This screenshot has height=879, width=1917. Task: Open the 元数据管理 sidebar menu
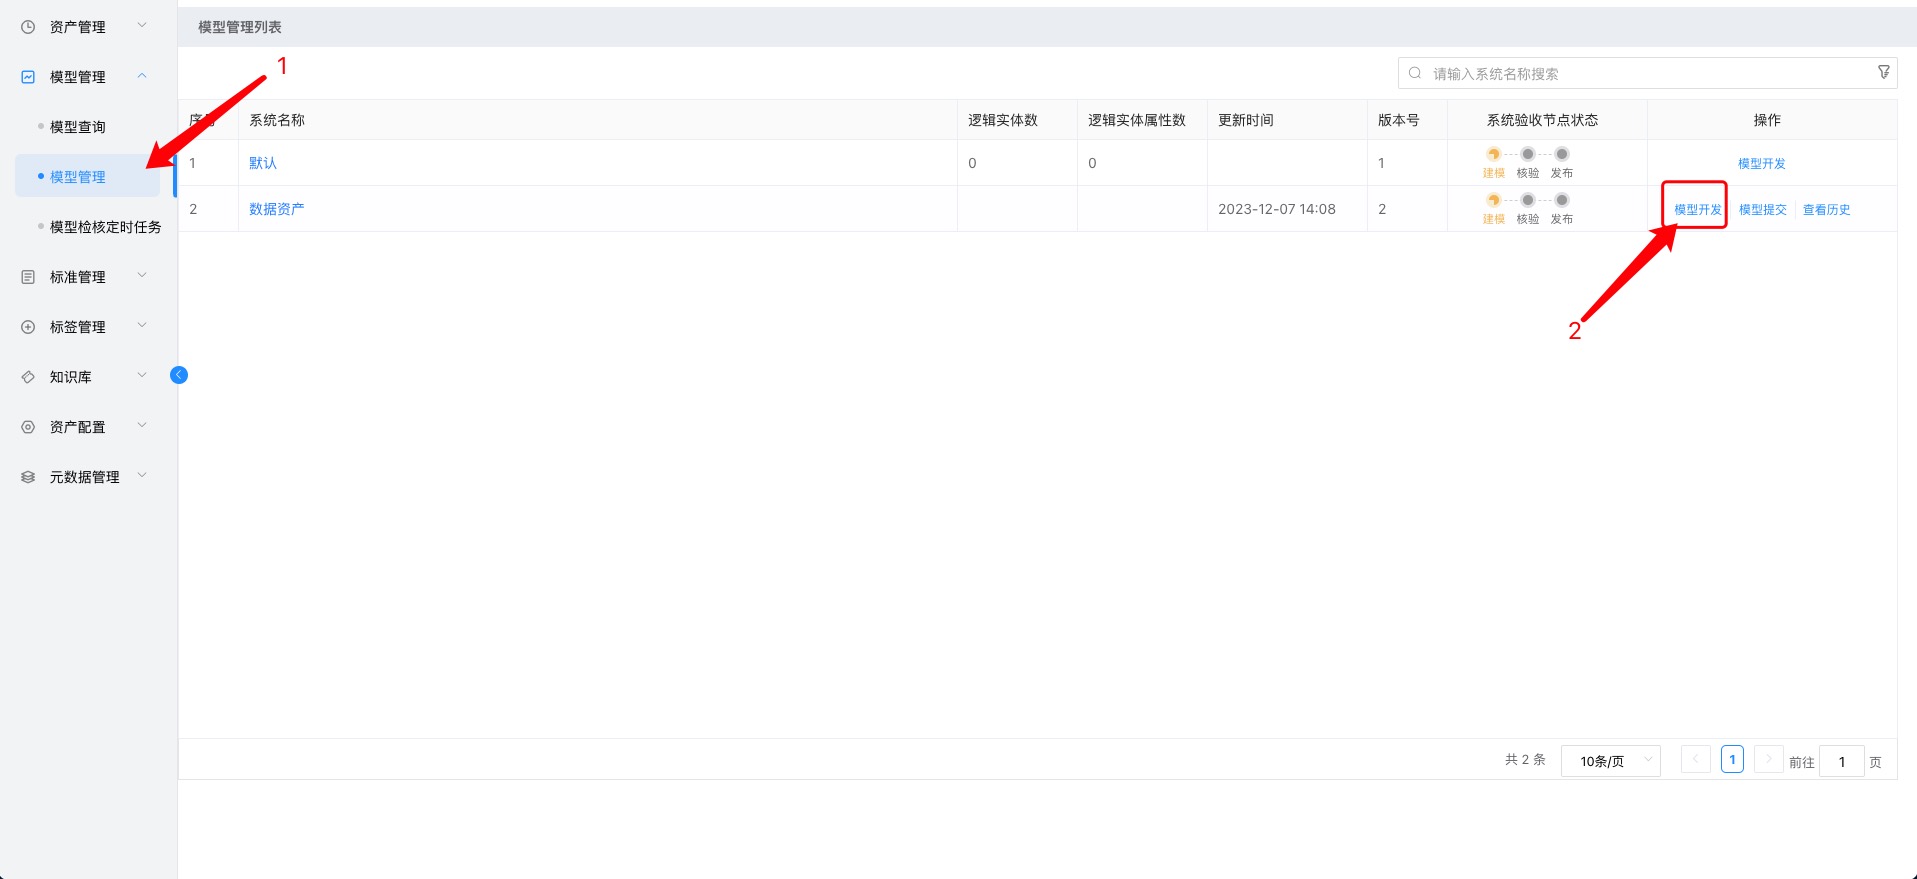tap(85, 477)
